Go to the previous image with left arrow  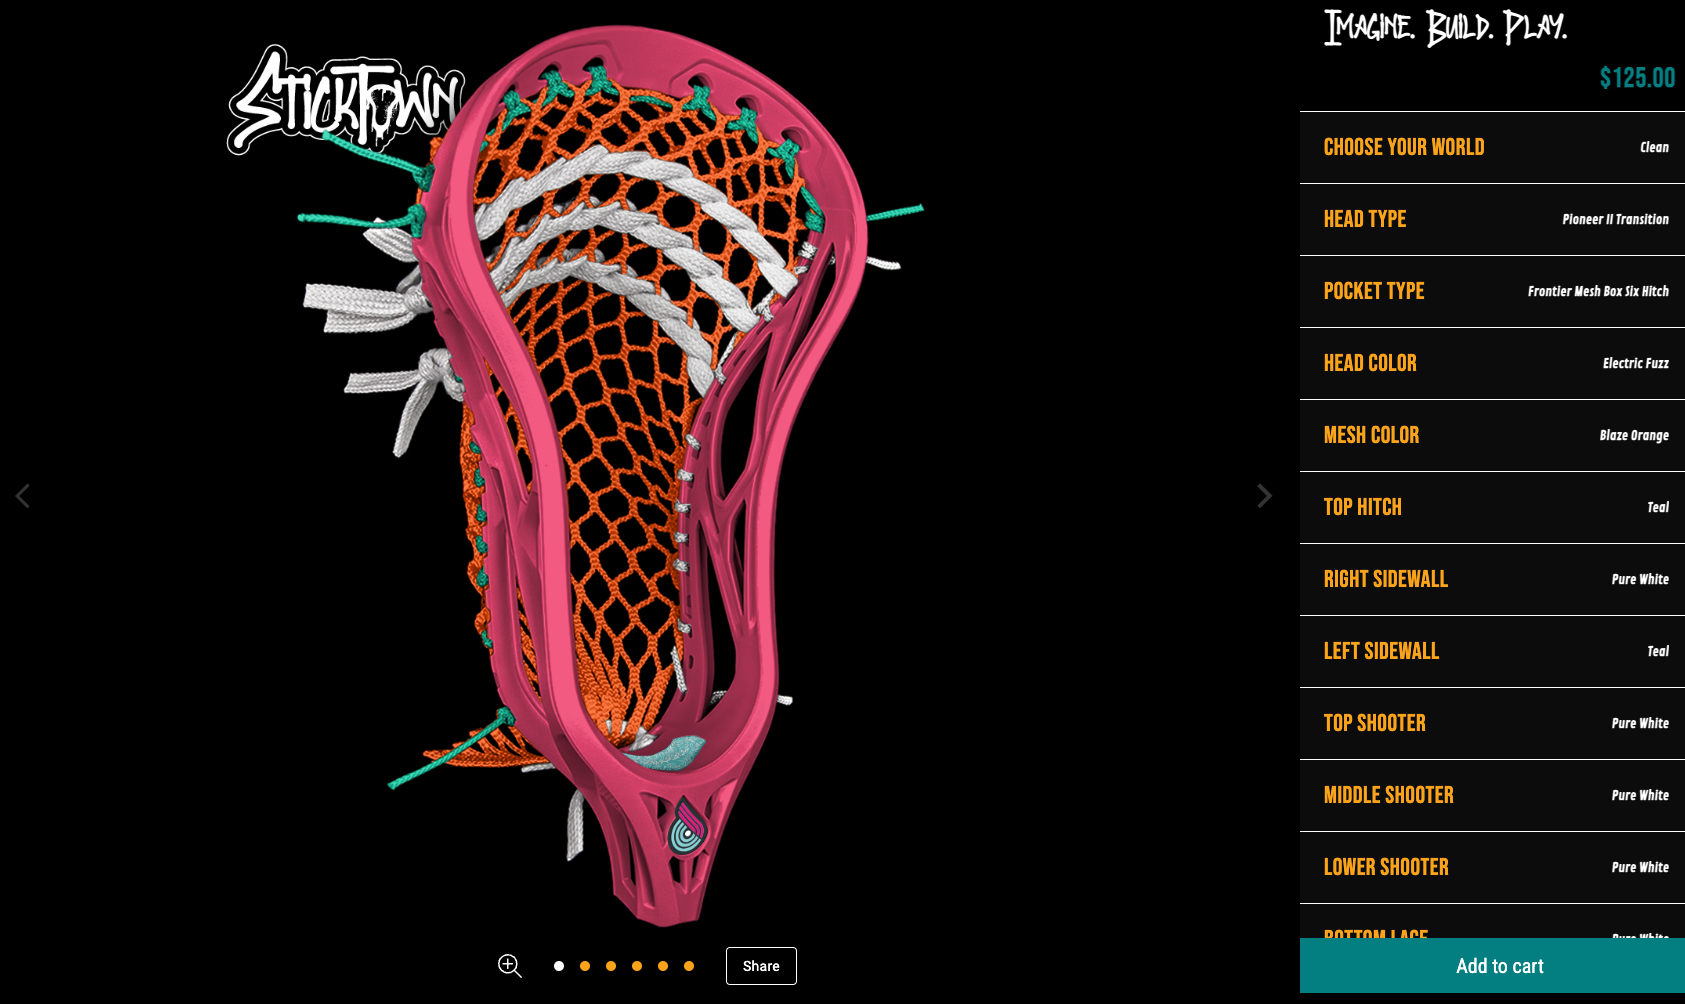click(x=23, y=496)
